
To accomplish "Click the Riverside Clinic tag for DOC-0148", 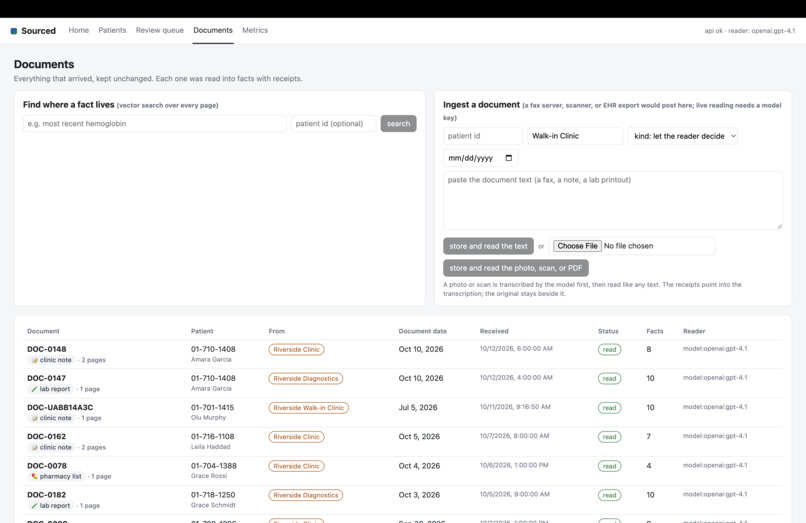I will (296, 350).
